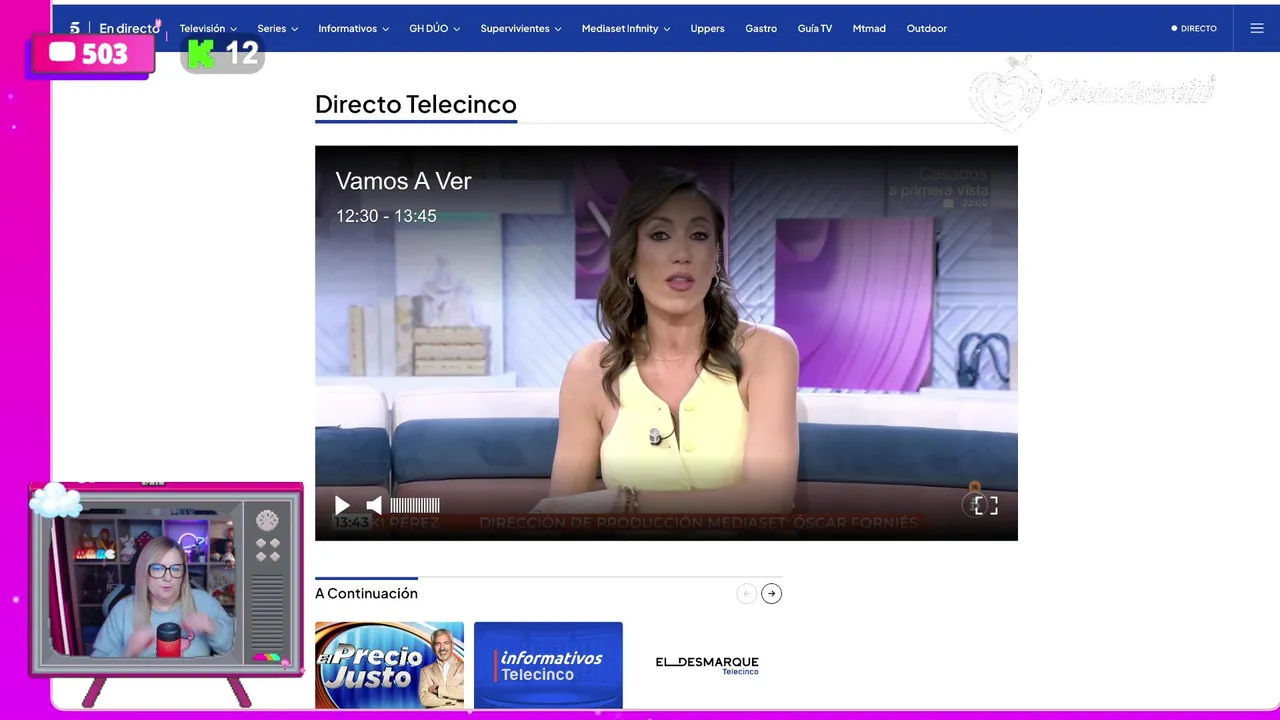Adjust the video volume bar
The image size is (1280, 720).
pyautogui.click(x=415, y=505)
